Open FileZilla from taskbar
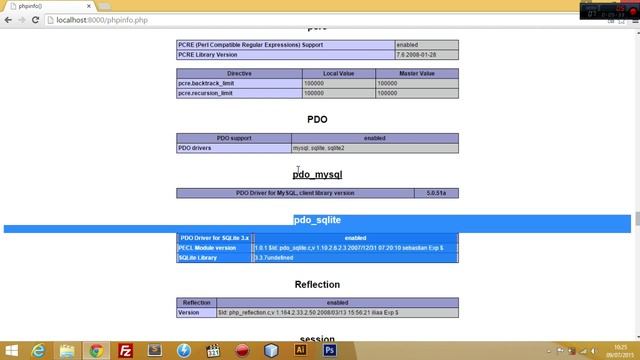Viewport: 640px width, 360px height. click(x=126, y=351)
